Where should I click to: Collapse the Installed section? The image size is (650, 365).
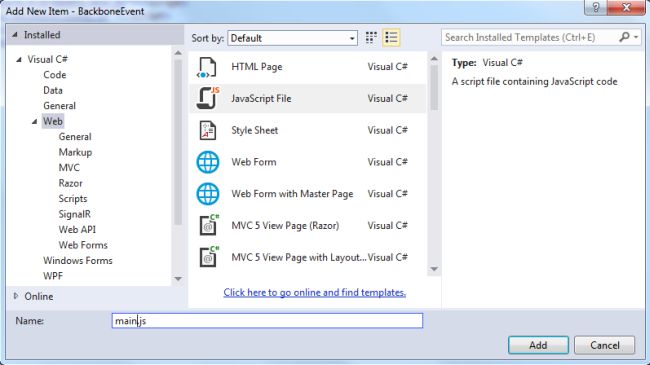pos(15,35)
